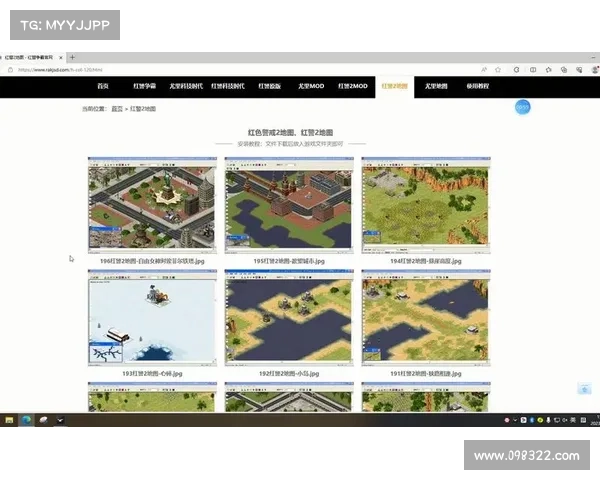The image size is (600, 480).
Task: Open map thumbnail 196 Statue of Liberty
Action: 152,205
